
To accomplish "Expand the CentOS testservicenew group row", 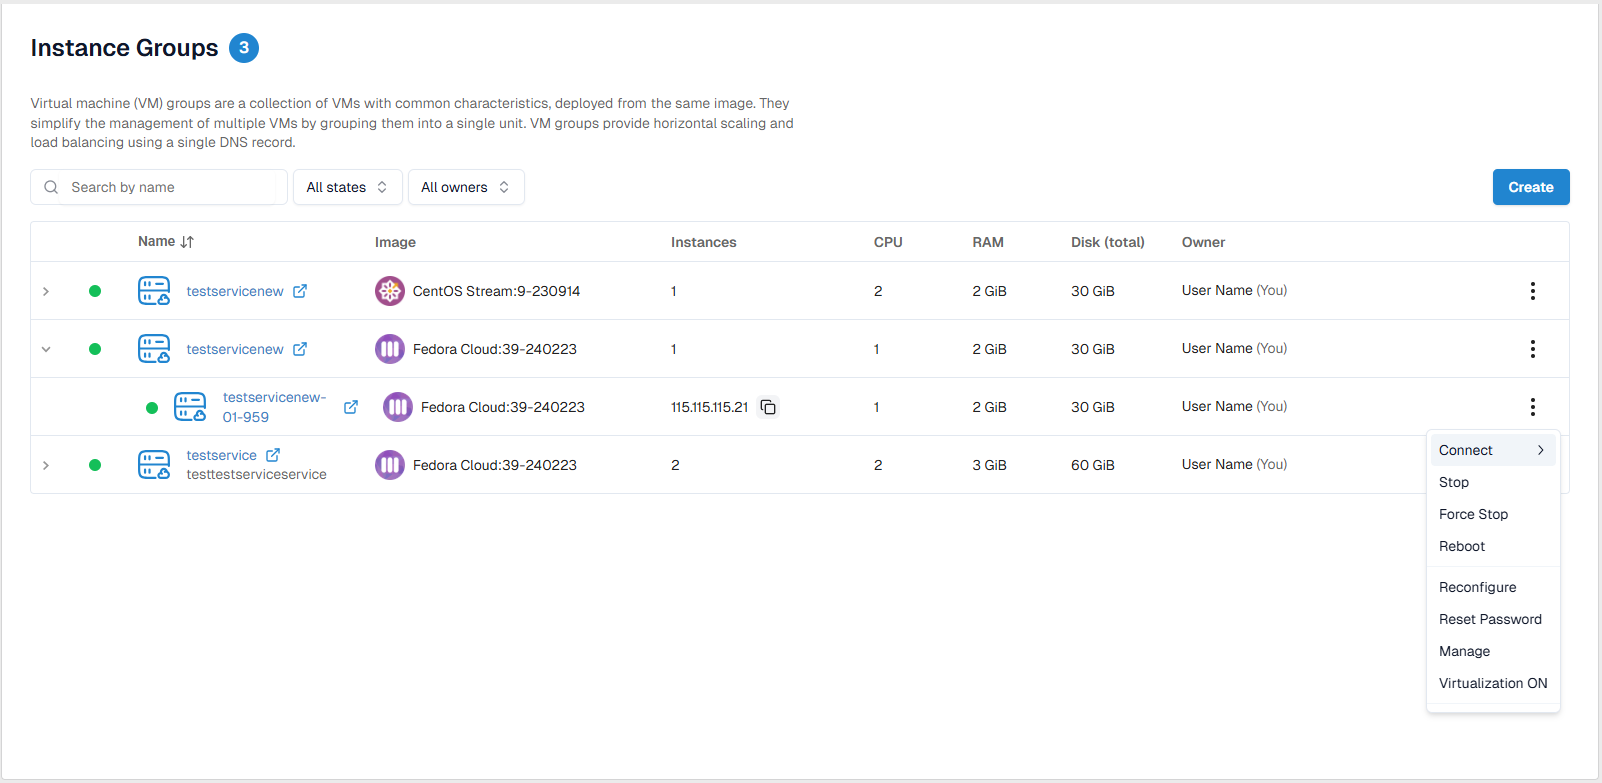I will coord(46,291).
